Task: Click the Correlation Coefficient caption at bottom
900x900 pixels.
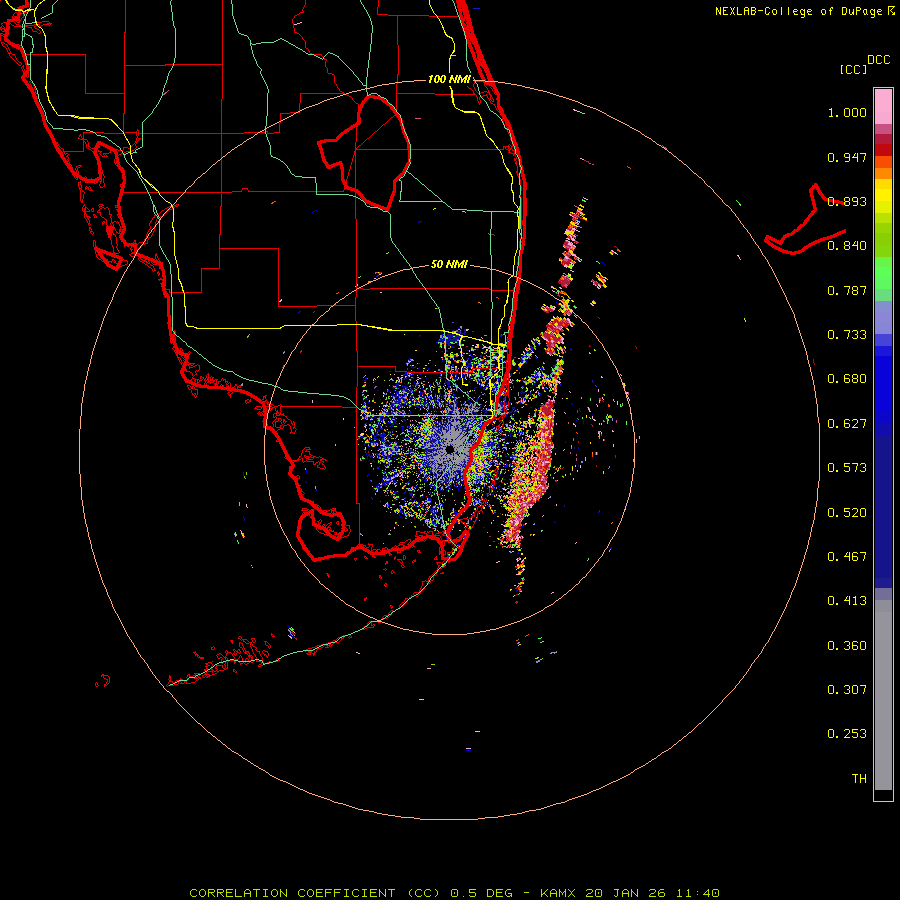Action: (x=454, y=893)
